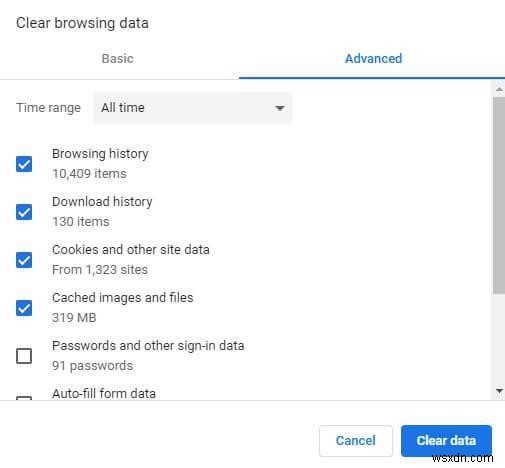Click the '10,409 items' text
505x468 pixels.
(x=89, y=174)
